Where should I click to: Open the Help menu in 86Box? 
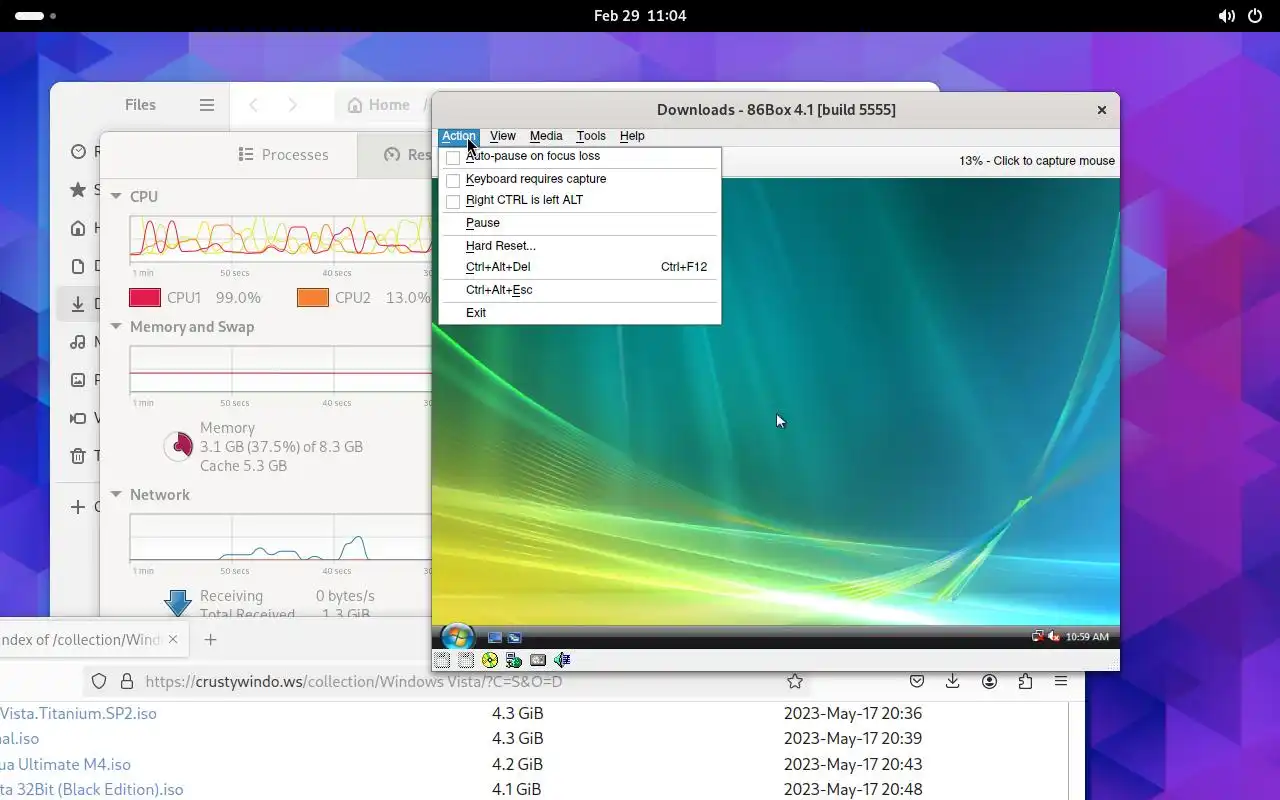click(x=632, y=136)
